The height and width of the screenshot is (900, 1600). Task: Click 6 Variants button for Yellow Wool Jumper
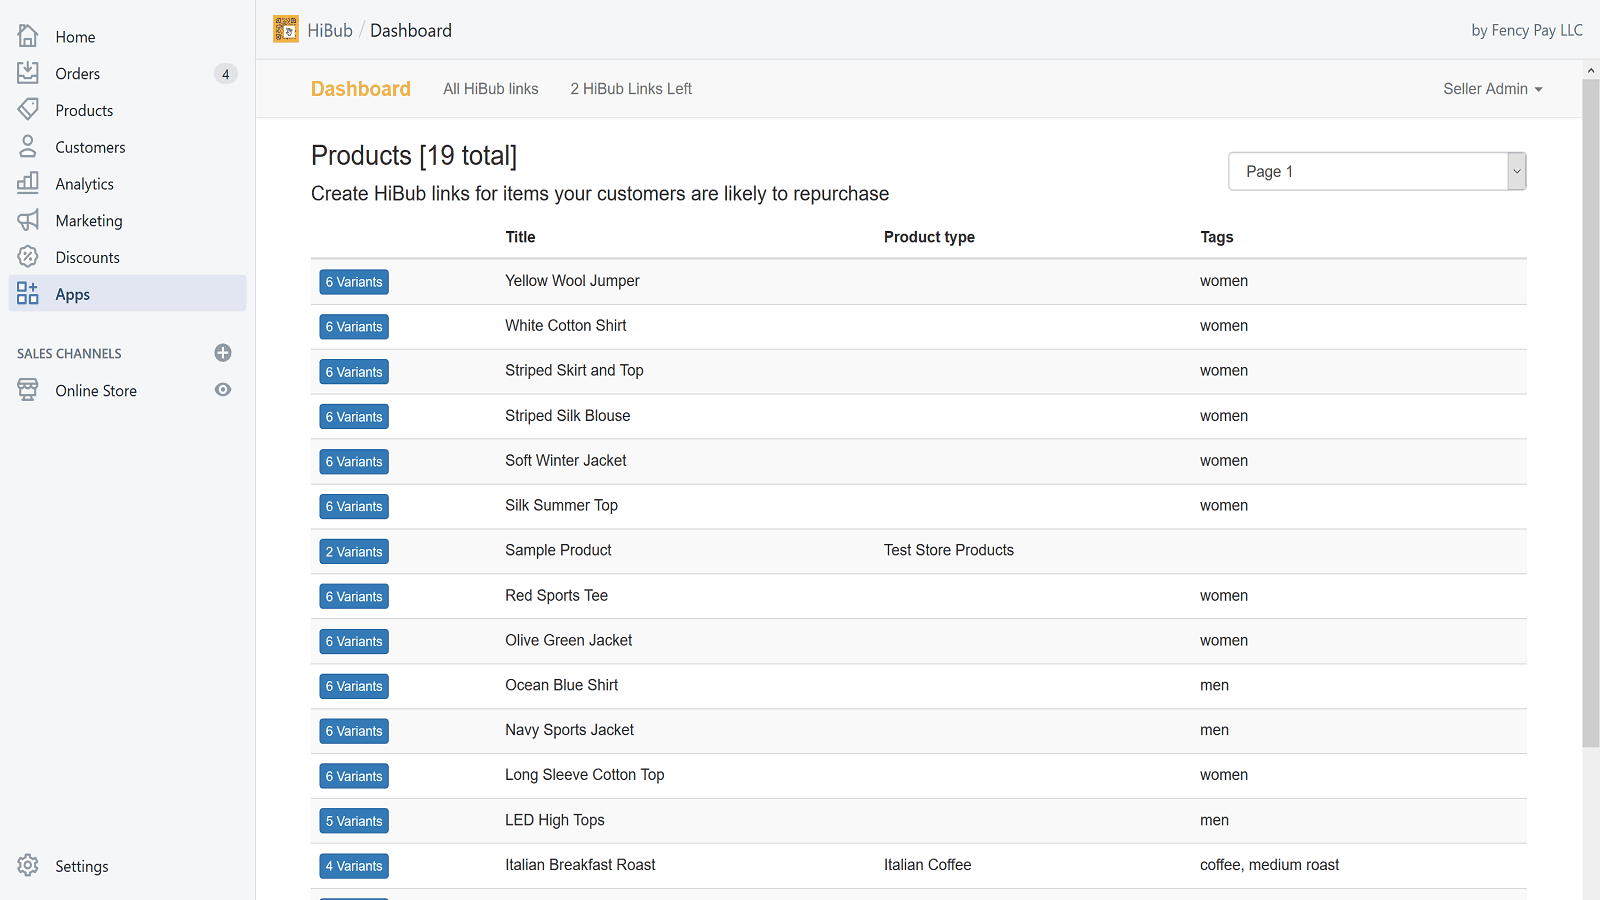pyautogui.click(x=354, y=282)
